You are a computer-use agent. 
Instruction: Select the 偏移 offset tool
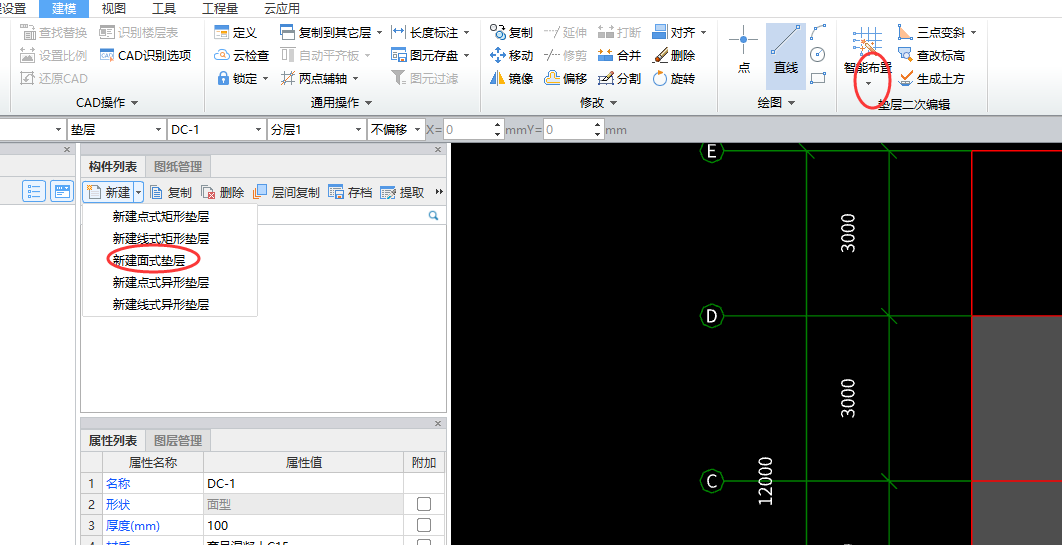point(566,79)
